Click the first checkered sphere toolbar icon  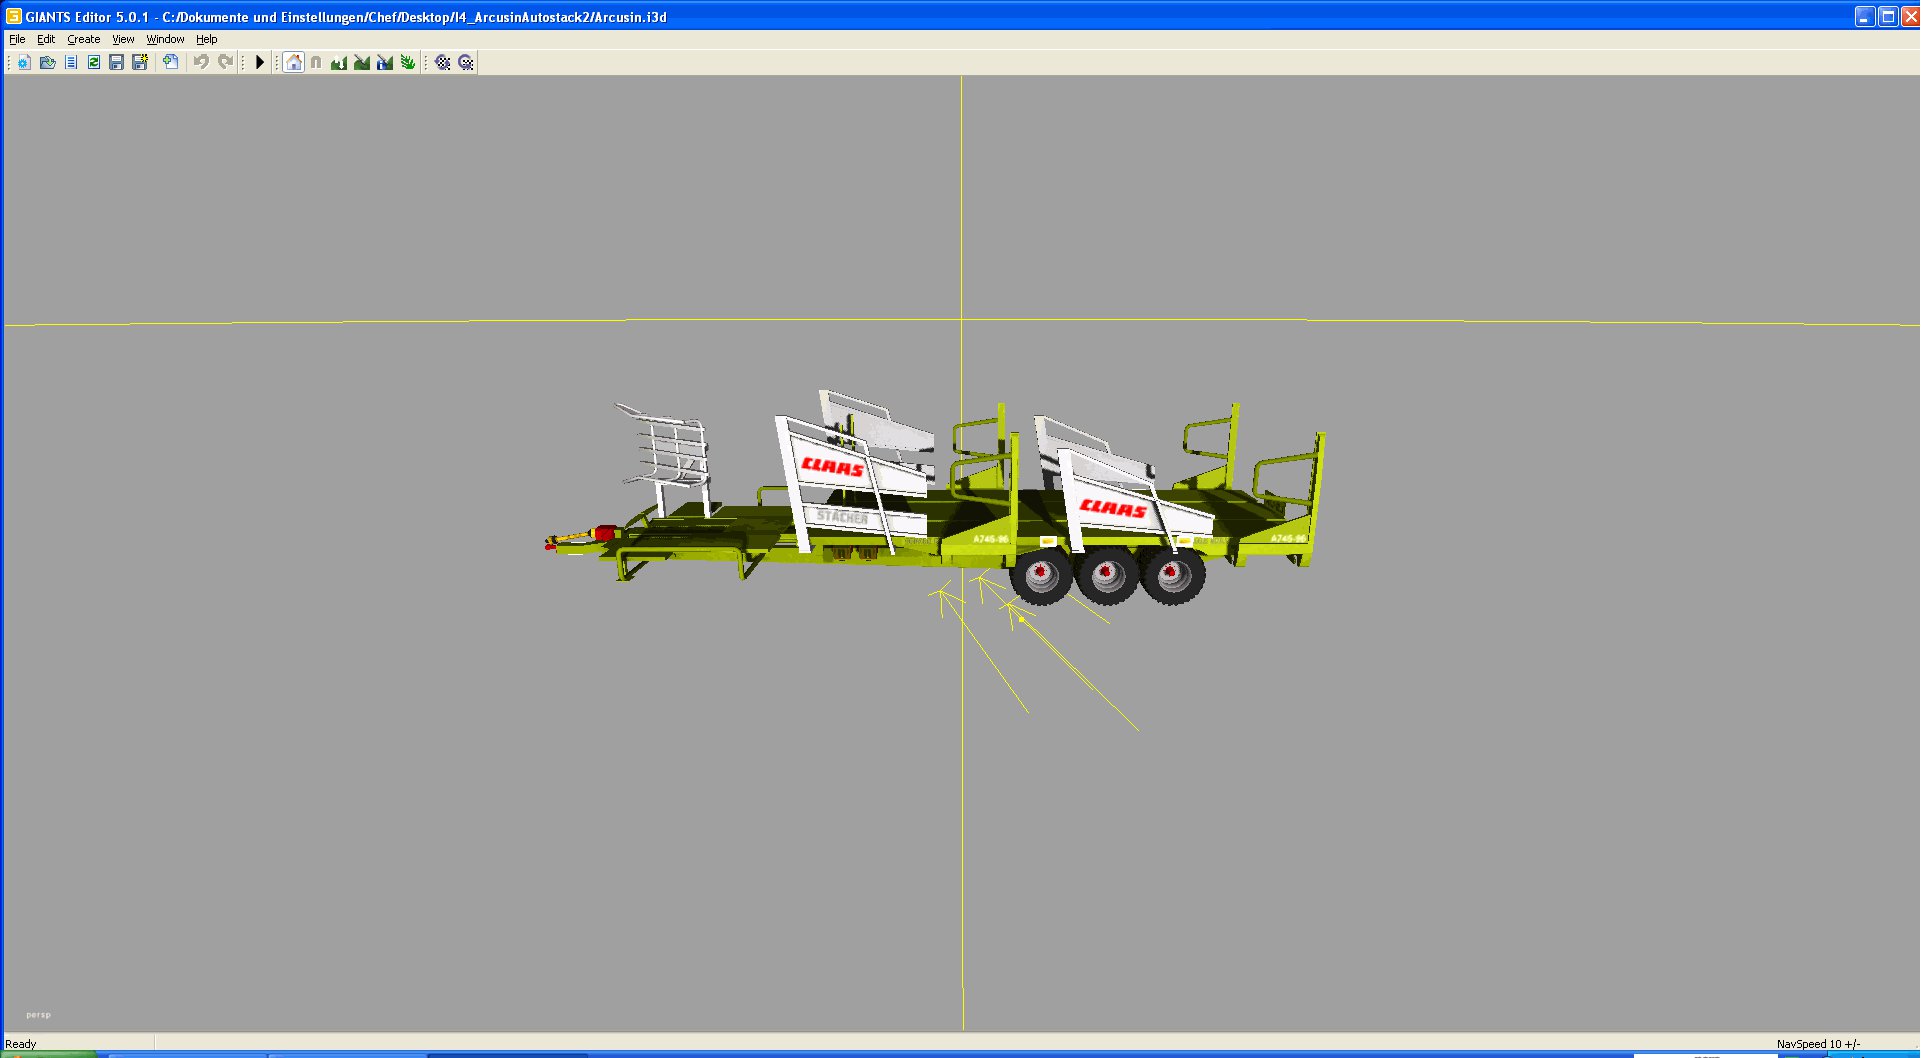pos(442,62)
